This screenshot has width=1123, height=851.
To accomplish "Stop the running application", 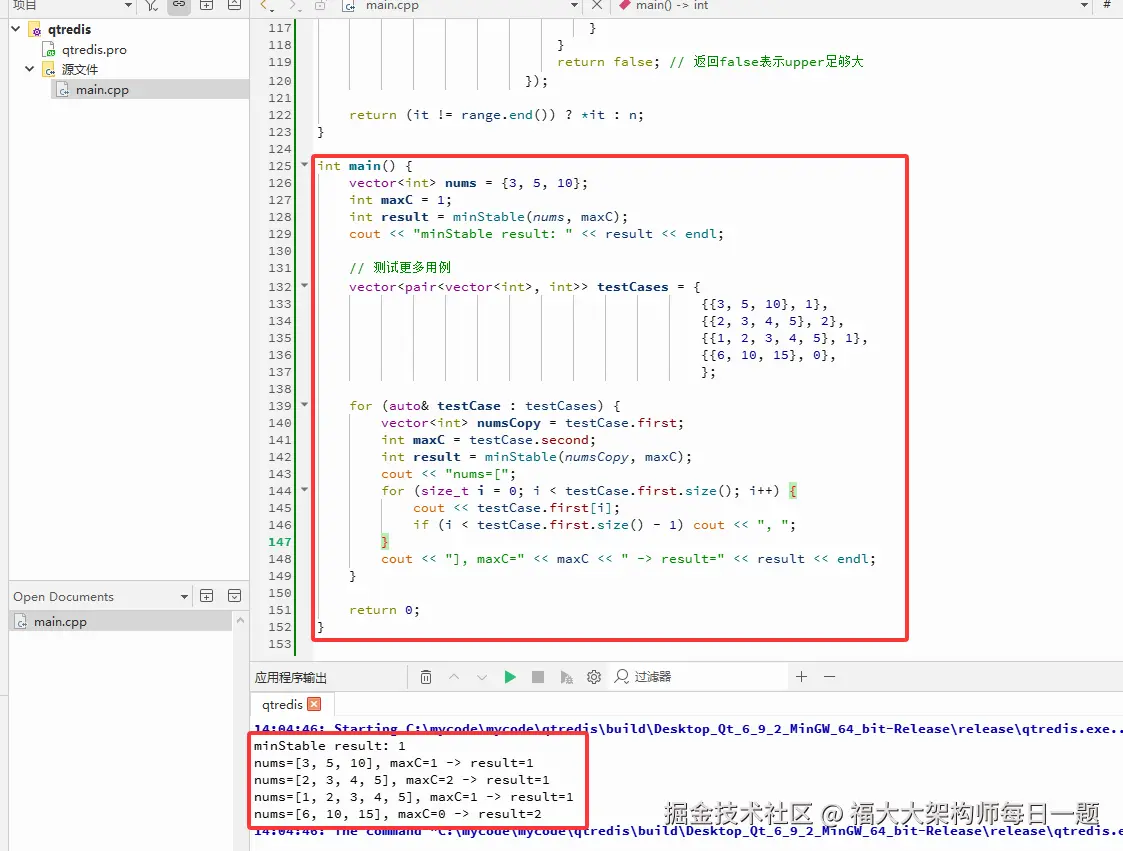I will coord(538,677).
